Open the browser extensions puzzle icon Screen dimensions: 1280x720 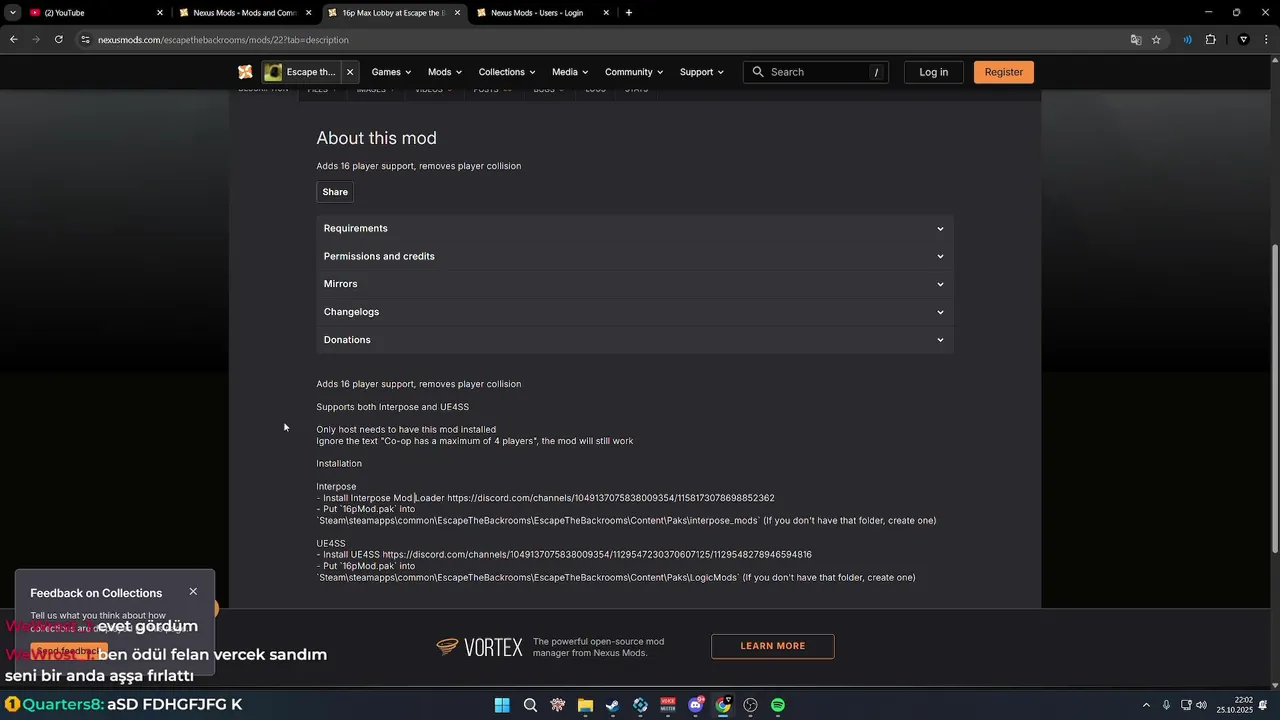(x=1210, y=40)
